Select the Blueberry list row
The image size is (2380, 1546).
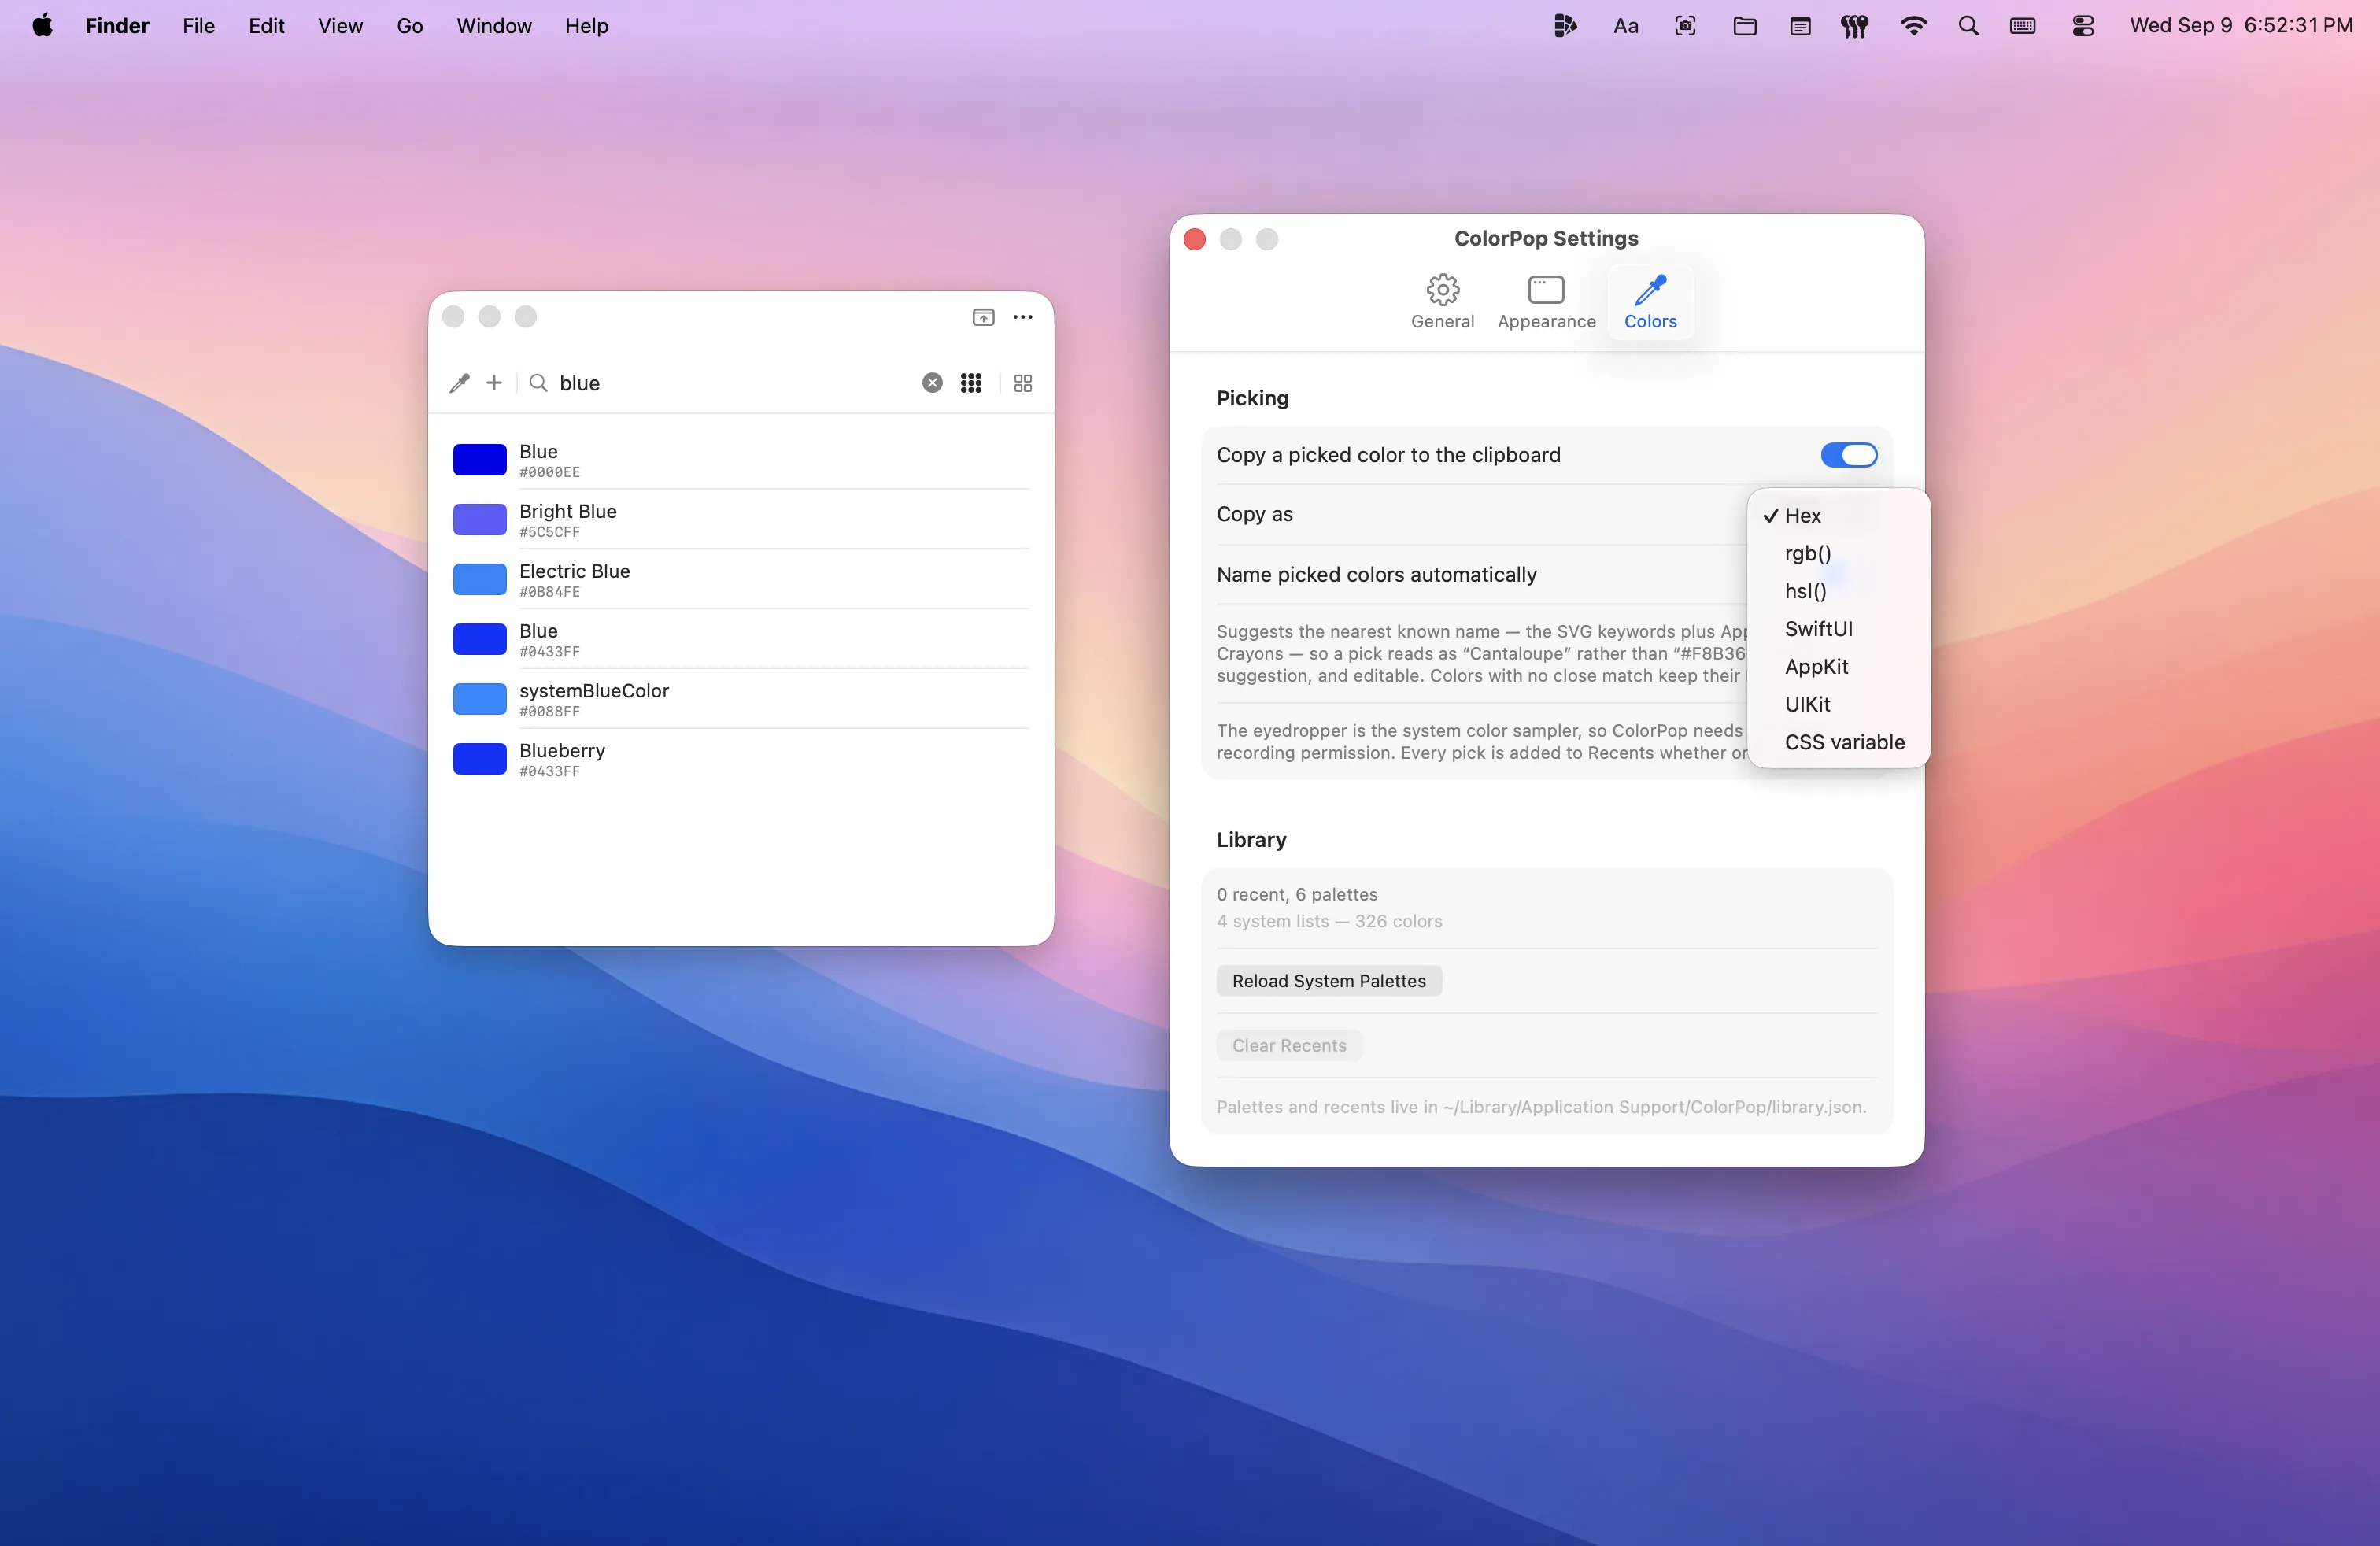pyautogui.click(x=741, y=759)
